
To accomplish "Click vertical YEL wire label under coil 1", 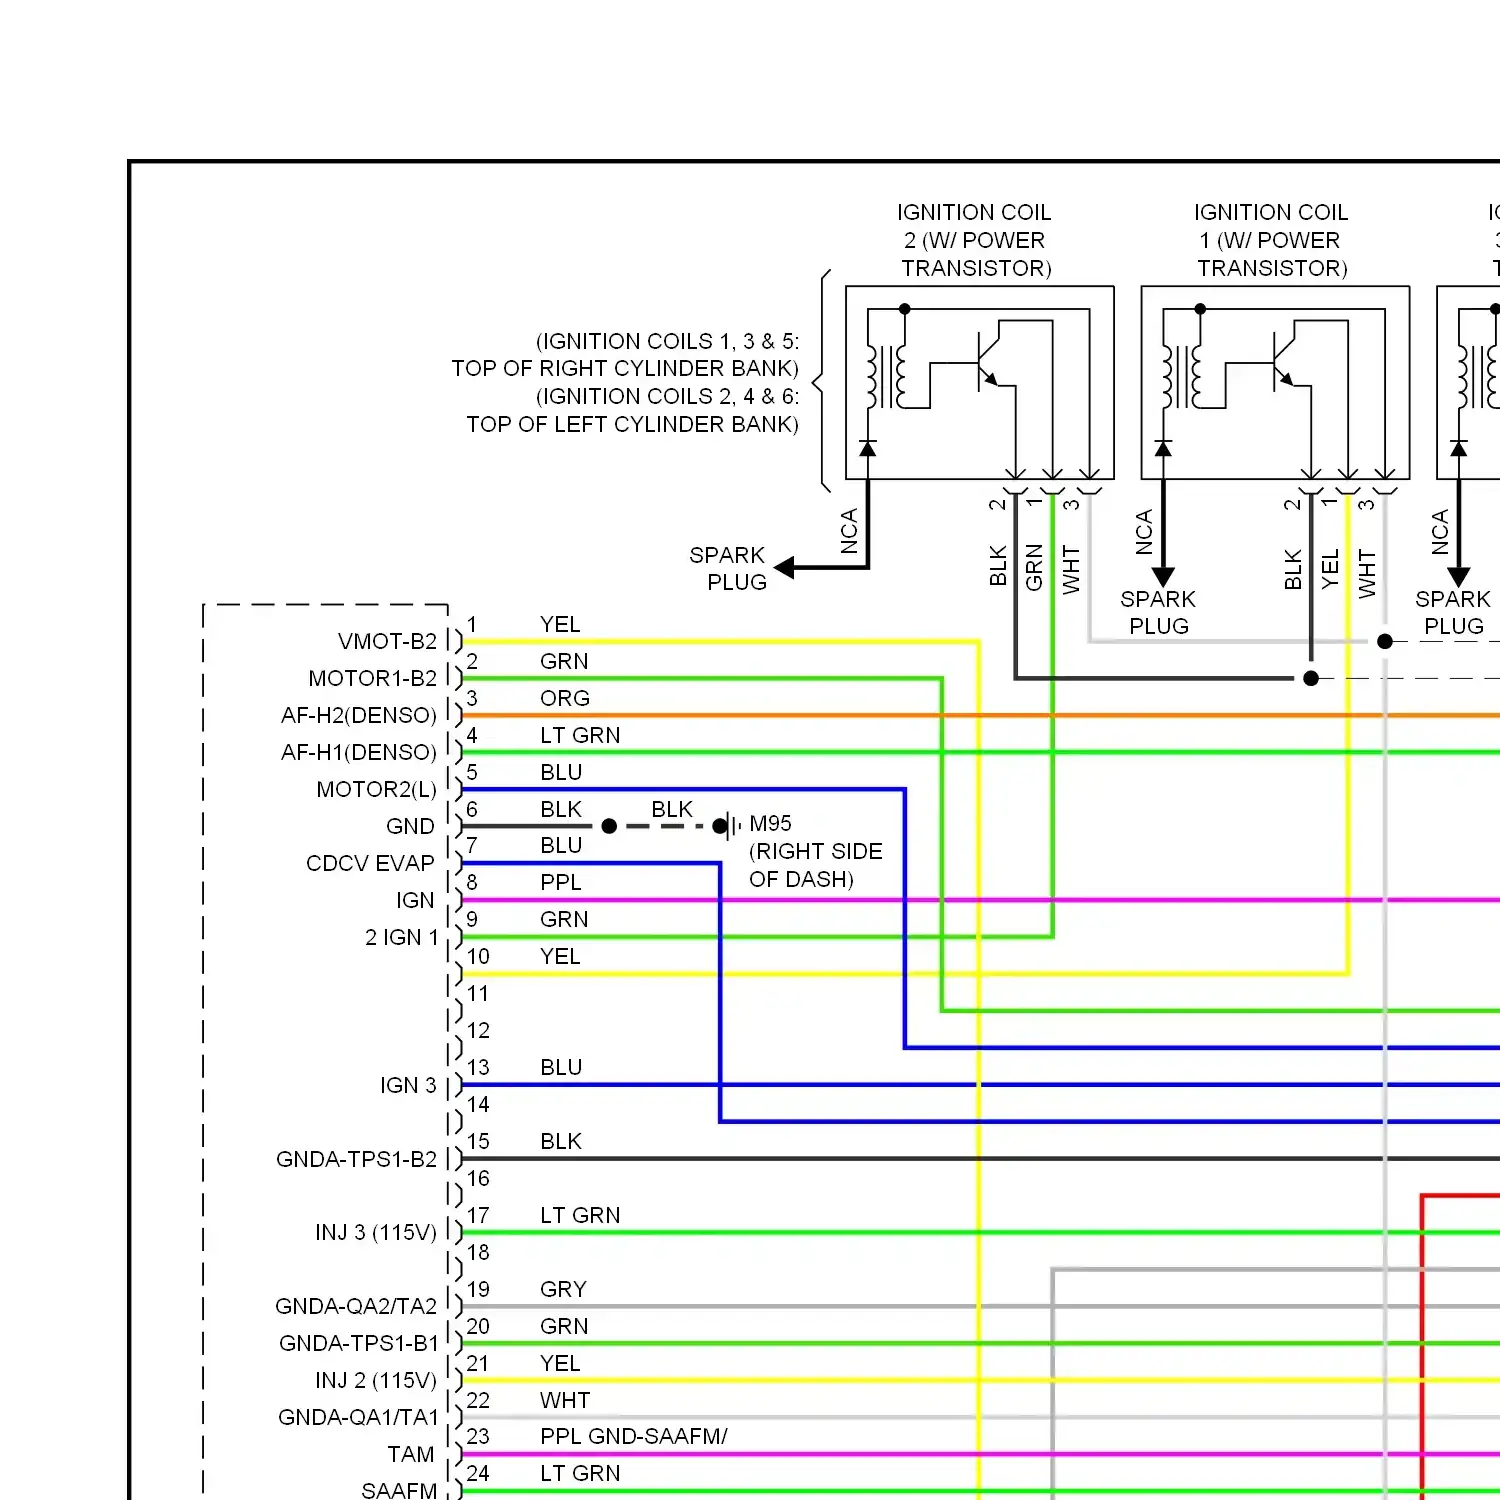I will pos(1330,569).
